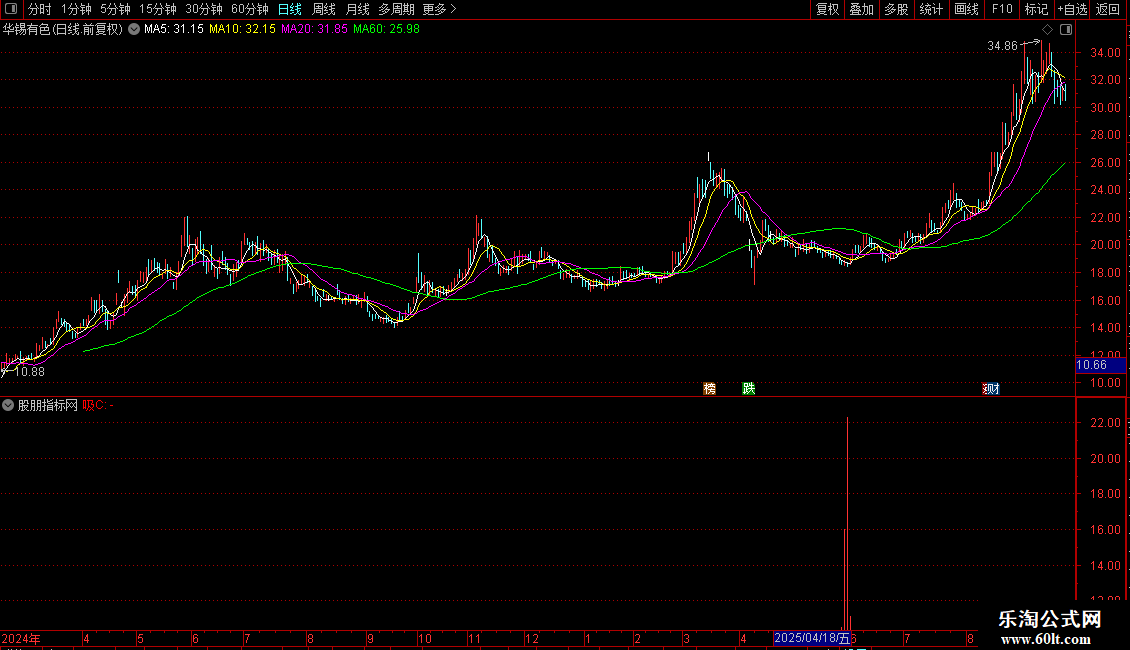Image resolution: width=1130 pixels, height=650 pixels.
Task: Select the 30分钟 period
Action: pos(204,9)
